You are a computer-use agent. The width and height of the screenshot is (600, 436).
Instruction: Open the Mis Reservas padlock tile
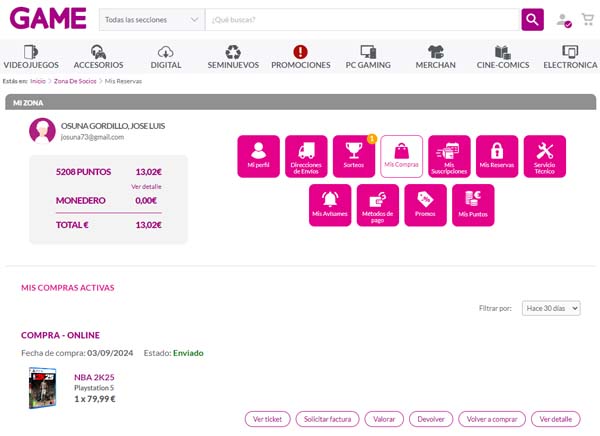pyautogui.click(x=497, y=156)
